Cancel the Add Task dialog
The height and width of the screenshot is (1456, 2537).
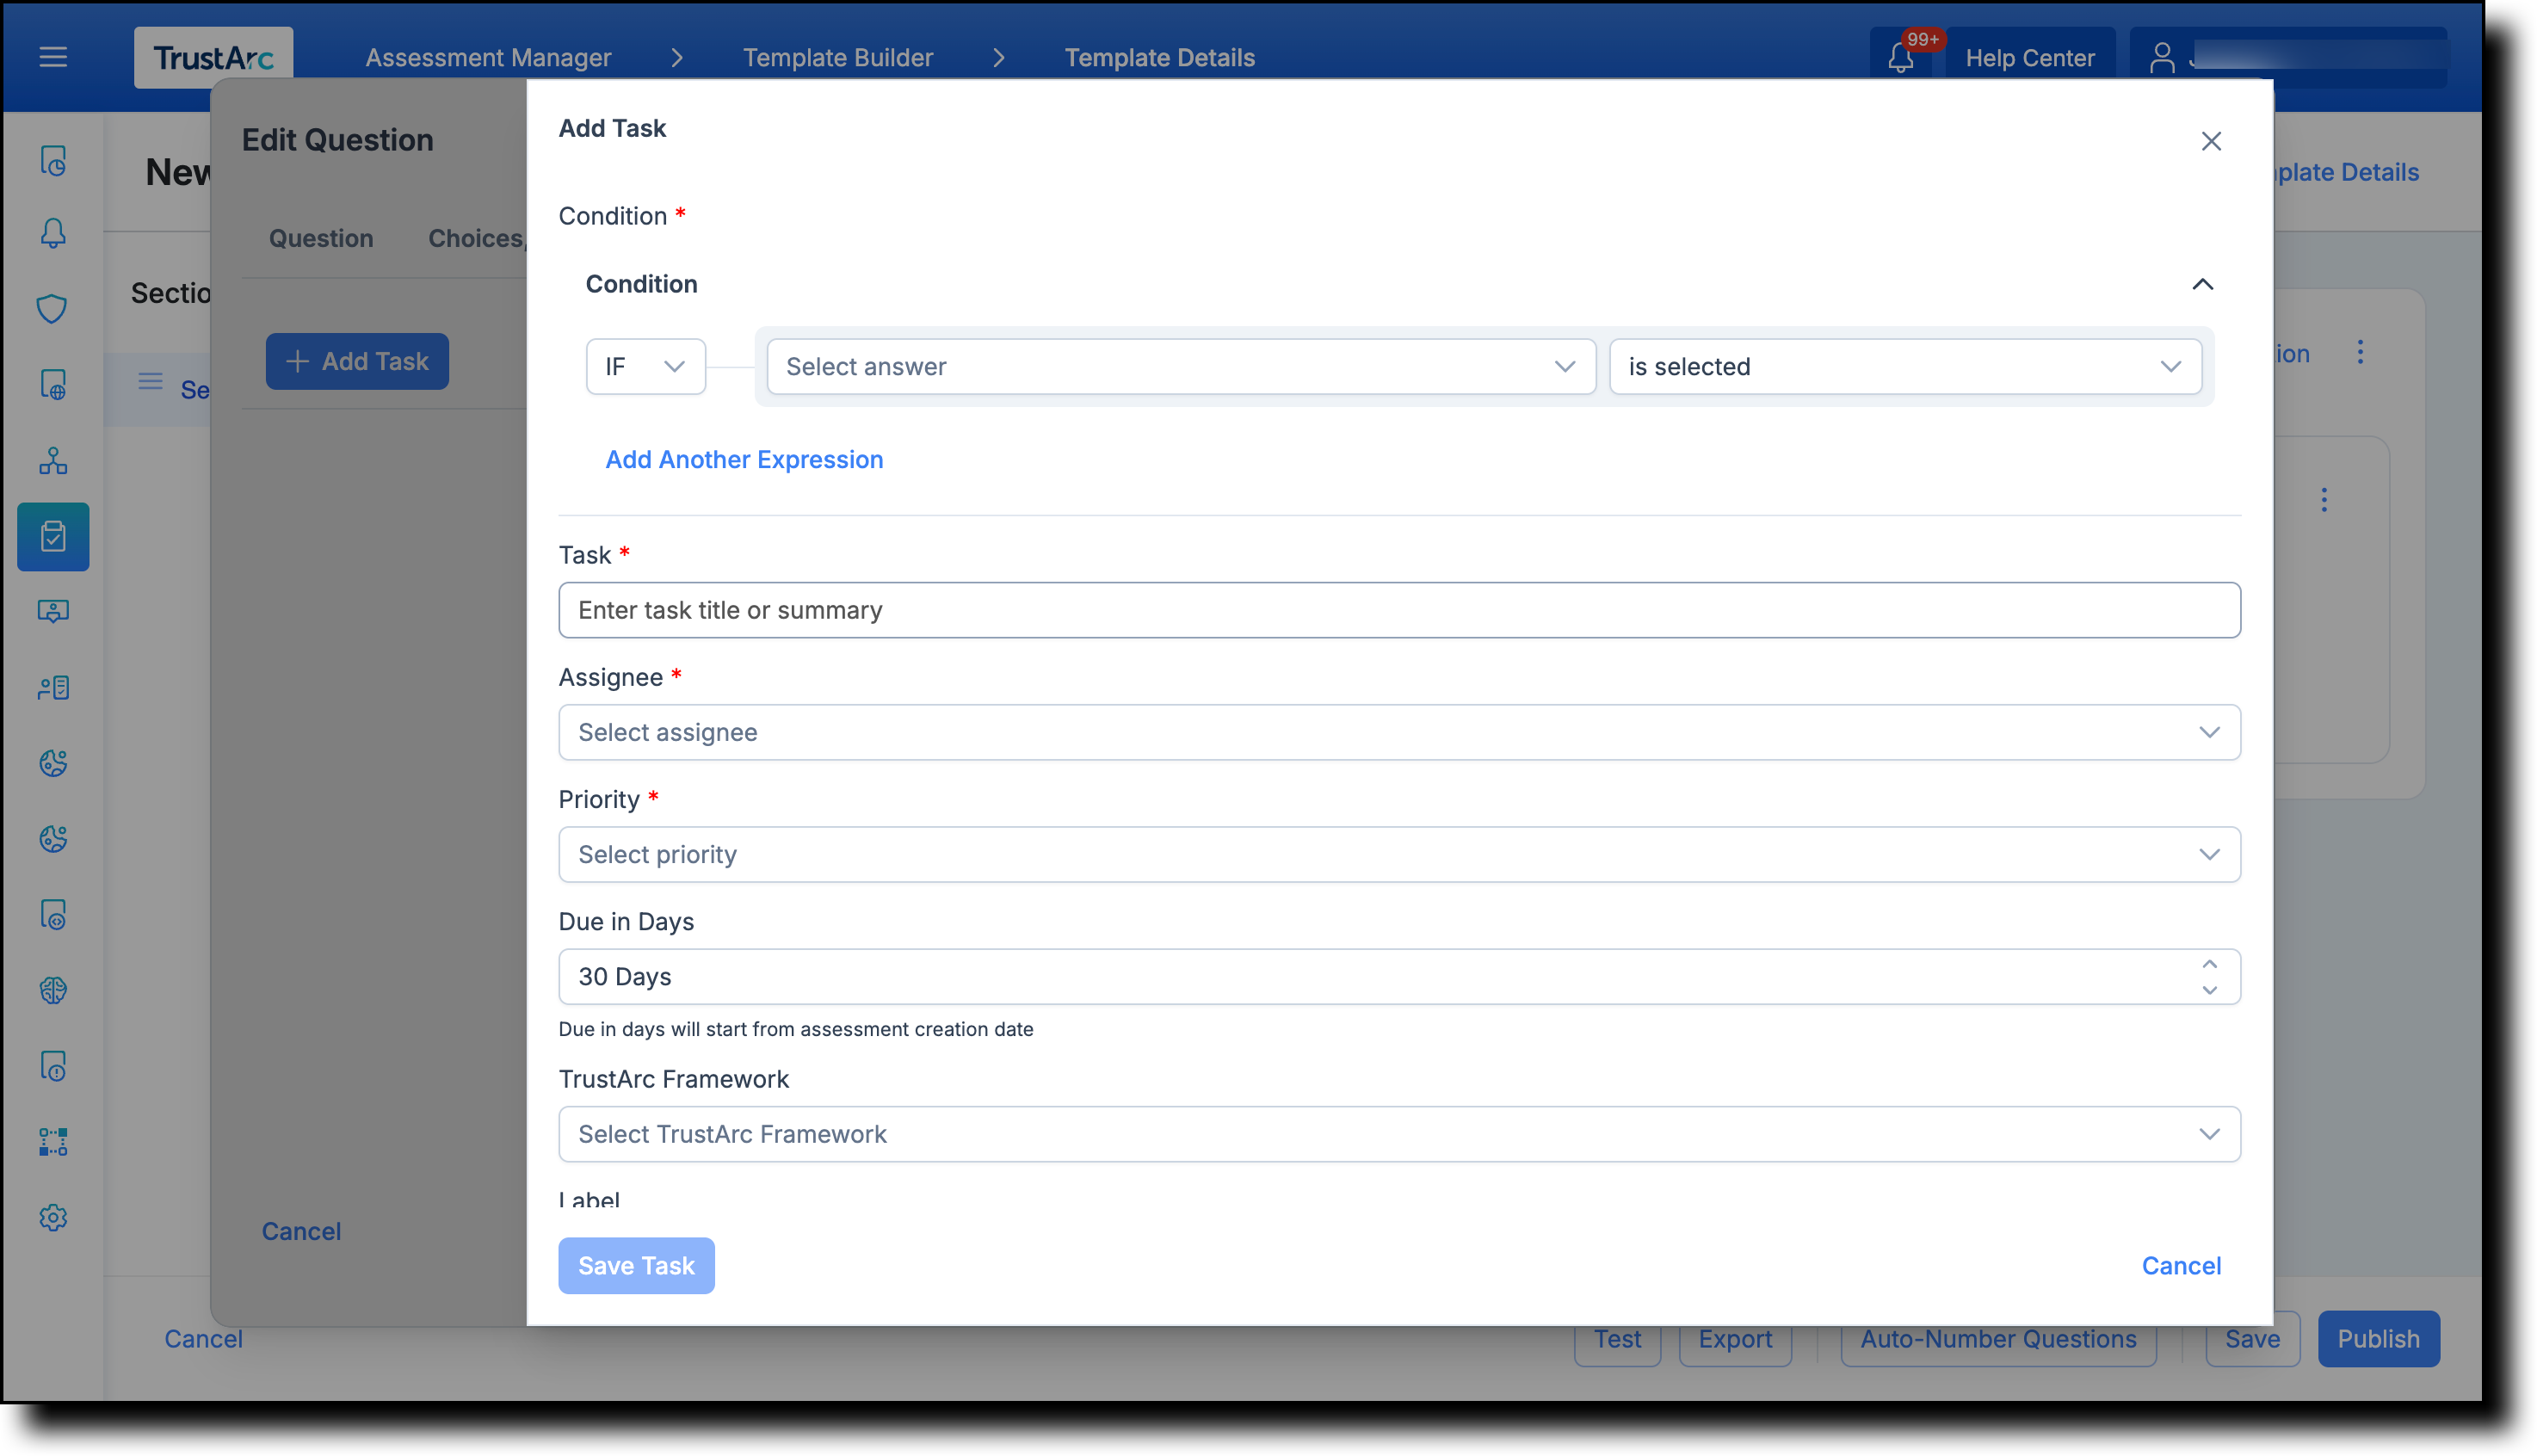(x=2181, y=1266)
